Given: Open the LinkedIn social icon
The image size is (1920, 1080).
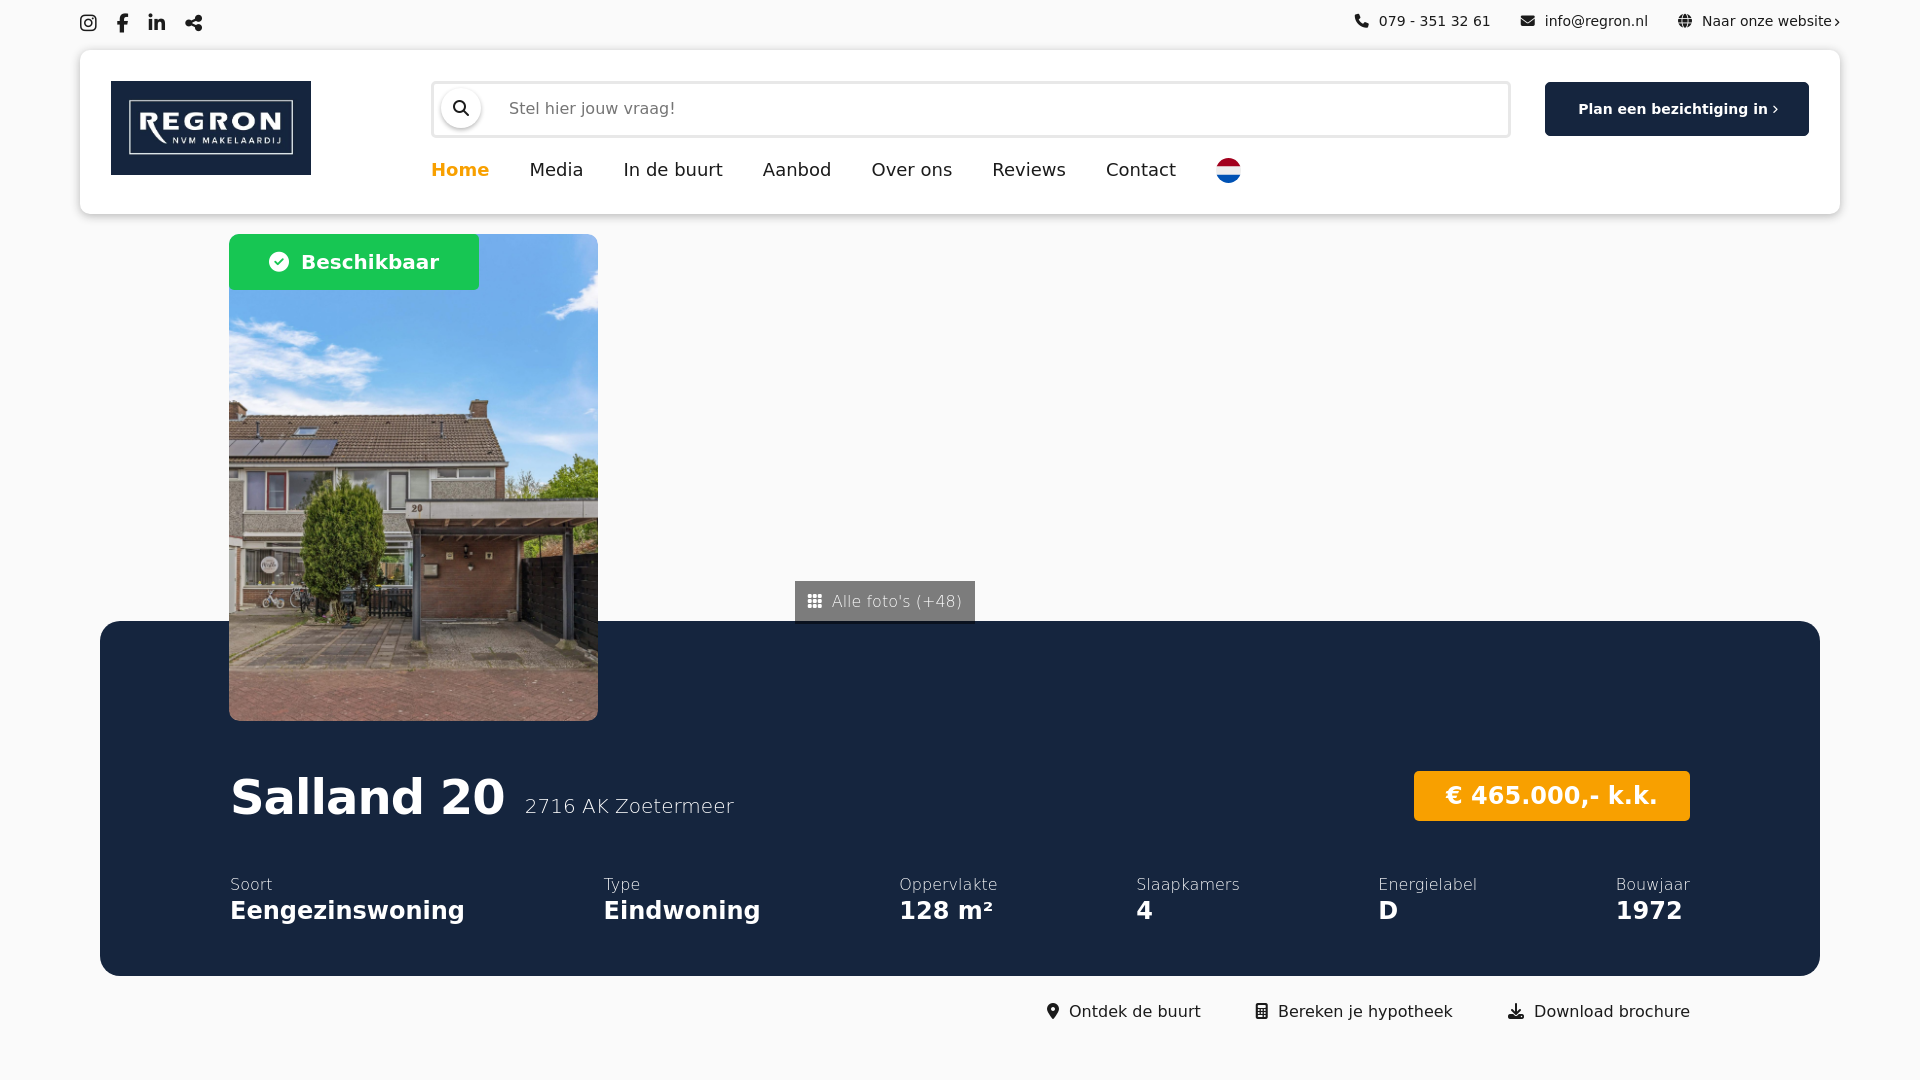Looking at the screenshot, I should [157, 22].
